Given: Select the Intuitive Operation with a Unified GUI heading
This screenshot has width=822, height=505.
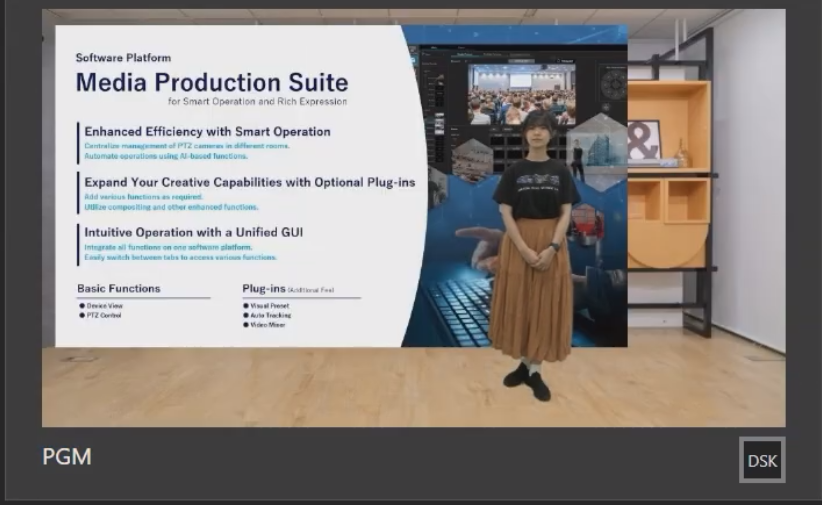Looking at the screenshot, I should 193,232.
